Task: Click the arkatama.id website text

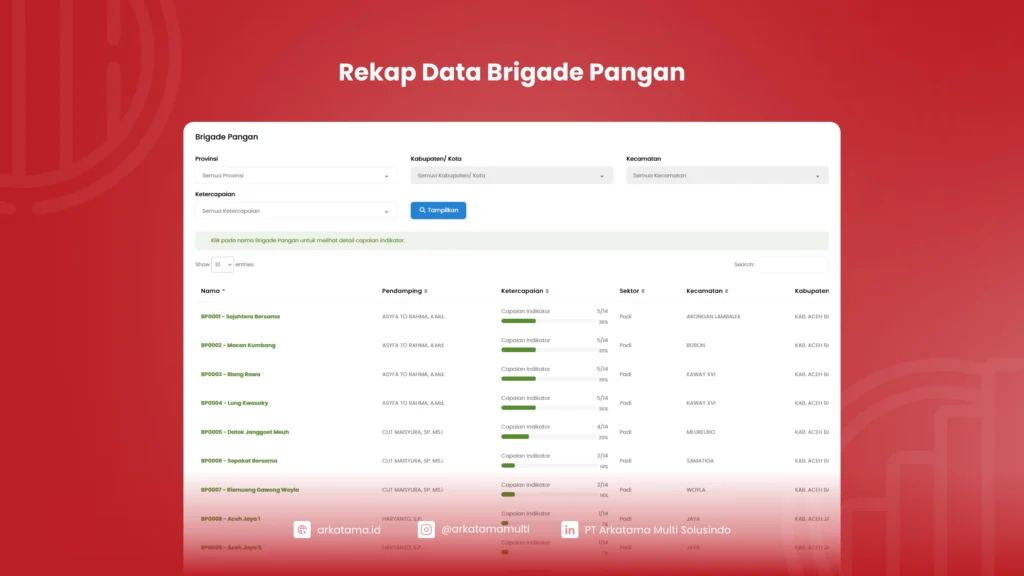Action: pyautogui.click(x=349, y=530)
